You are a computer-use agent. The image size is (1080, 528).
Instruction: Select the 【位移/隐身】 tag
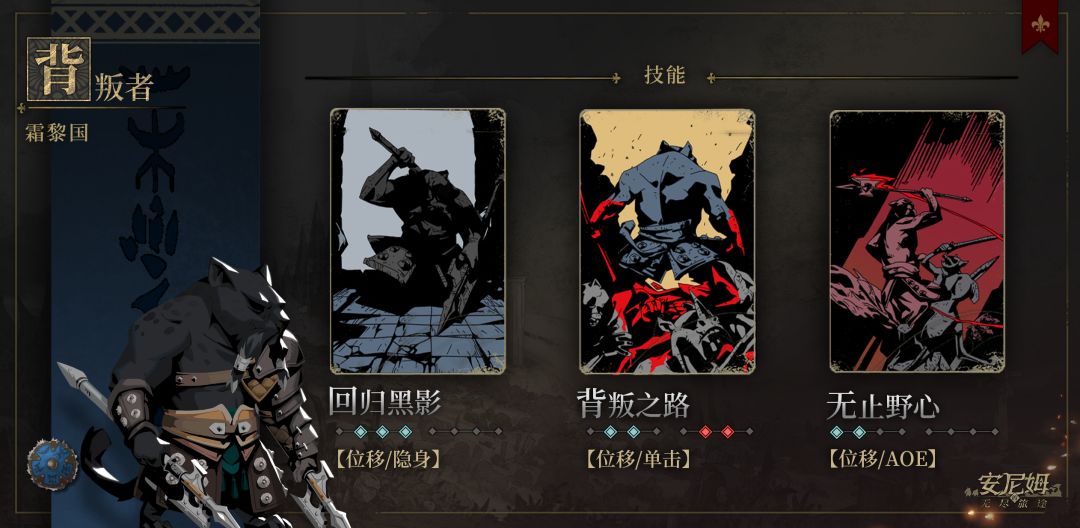[x=387, y=459]
